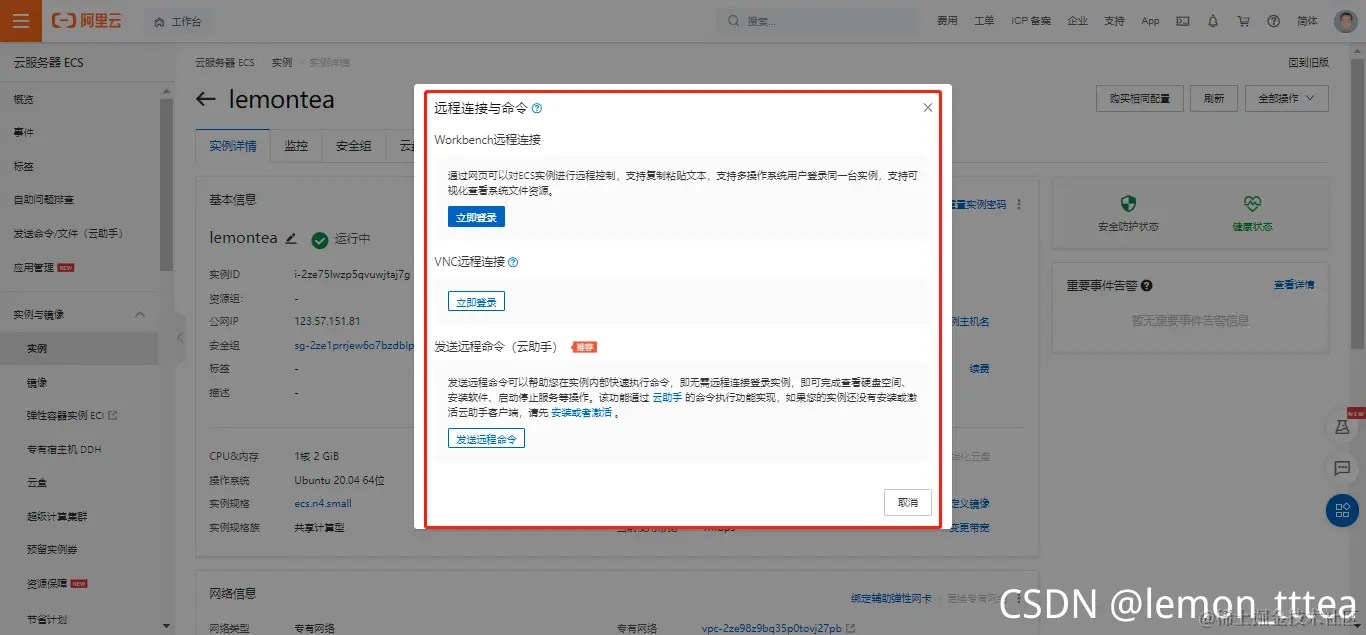Open the 费用 menu

click(946, 21)
